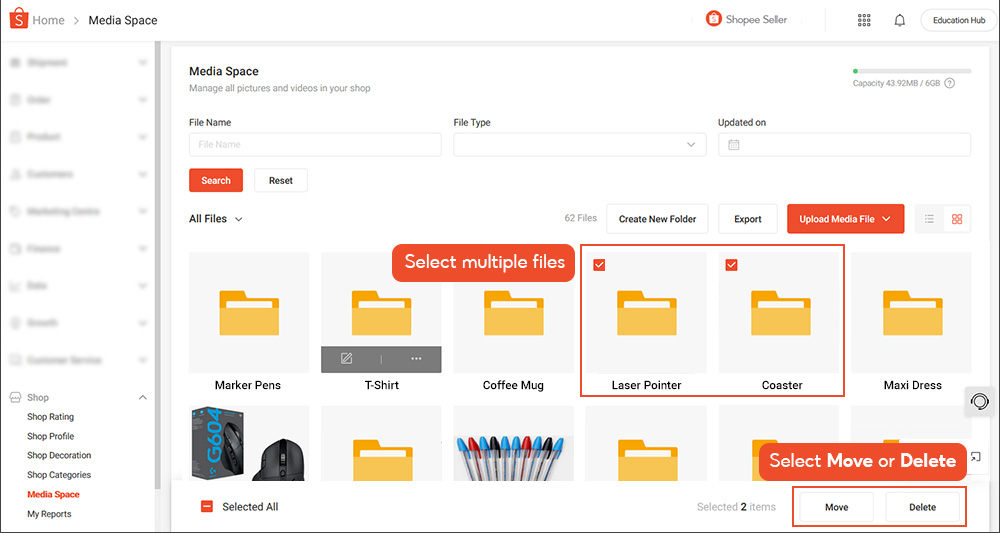Go to Shop Profile

point(50,436)
